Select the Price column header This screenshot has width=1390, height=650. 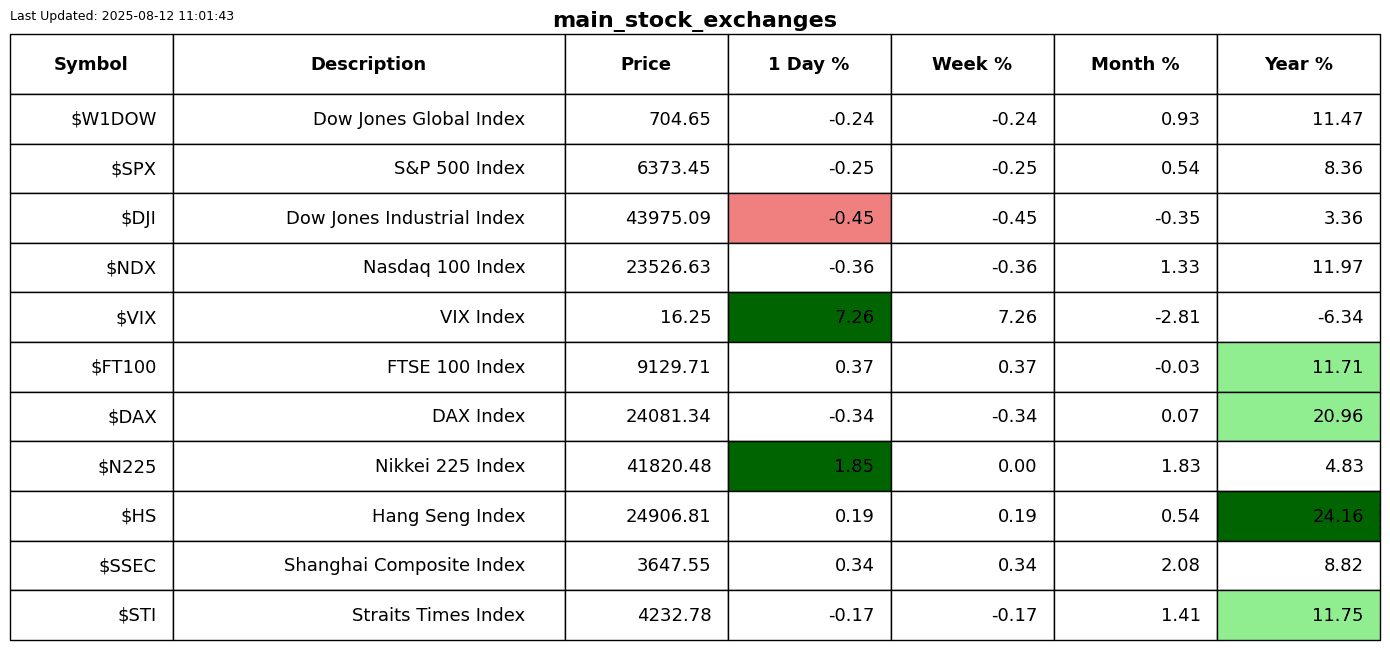pos(646,65)
